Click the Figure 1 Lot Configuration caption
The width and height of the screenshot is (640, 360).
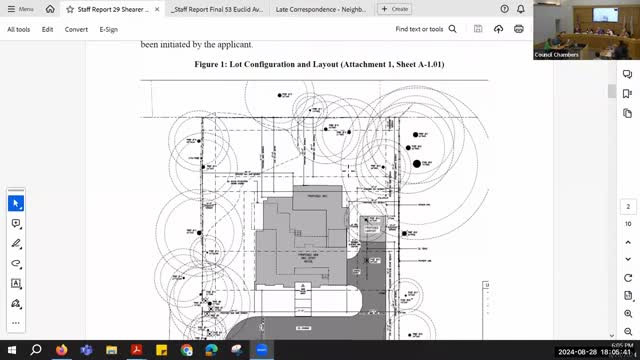(319, 64)
